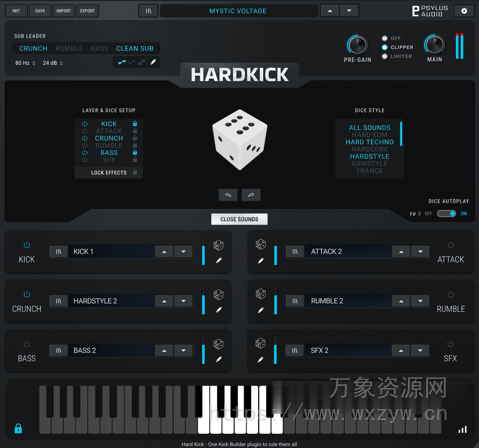This screenshot has width=479, height=448.
Task: Click the SAVE button
Action: [40, 11]
